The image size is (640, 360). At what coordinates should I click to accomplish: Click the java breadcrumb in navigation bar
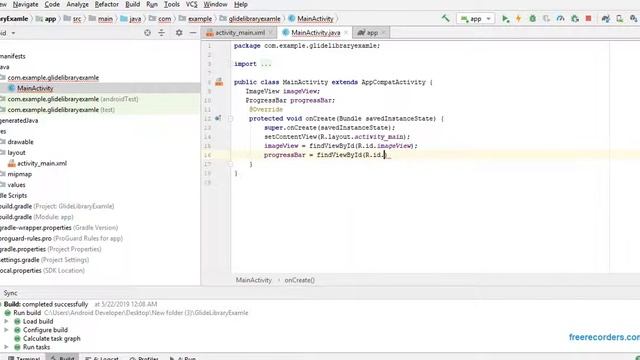click(x=131, y=19)
